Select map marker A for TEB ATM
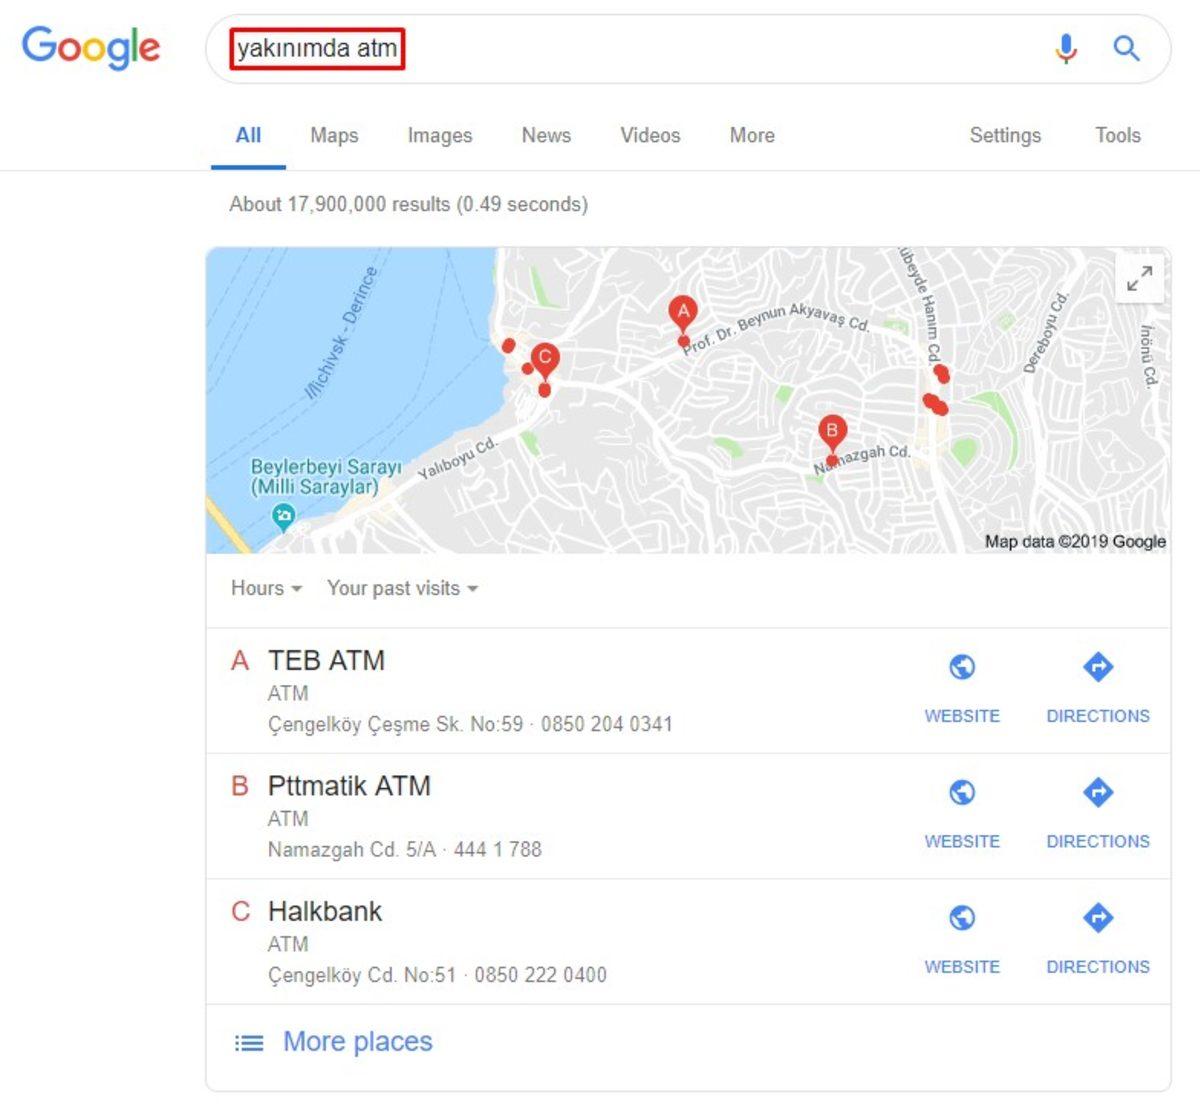 (683, 311)
